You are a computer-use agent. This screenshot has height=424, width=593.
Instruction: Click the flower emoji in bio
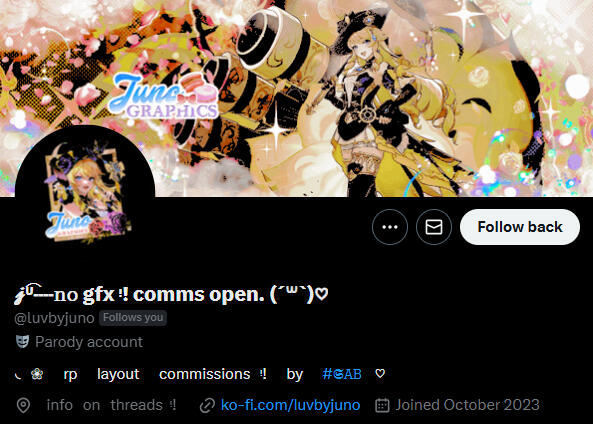pyautogui.click(x=37, y=374)
